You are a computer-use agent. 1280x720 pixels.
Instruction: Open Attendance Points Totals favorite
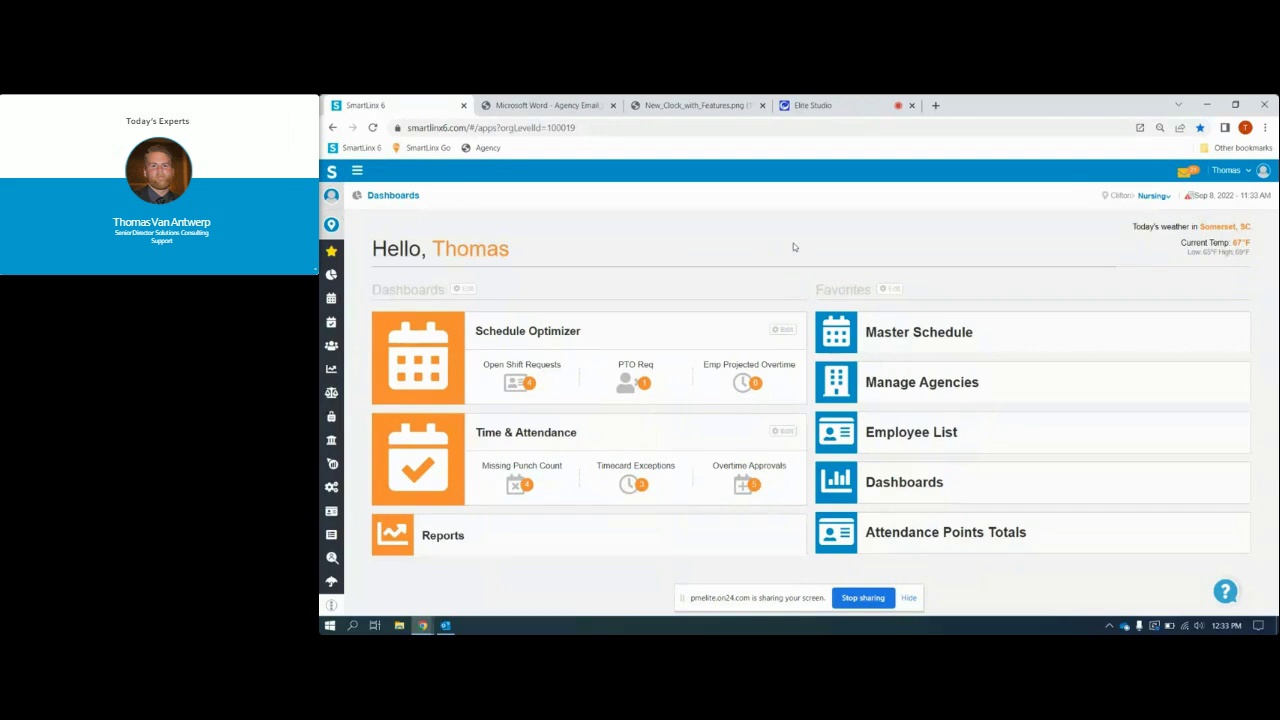[x=1033, y=532]
